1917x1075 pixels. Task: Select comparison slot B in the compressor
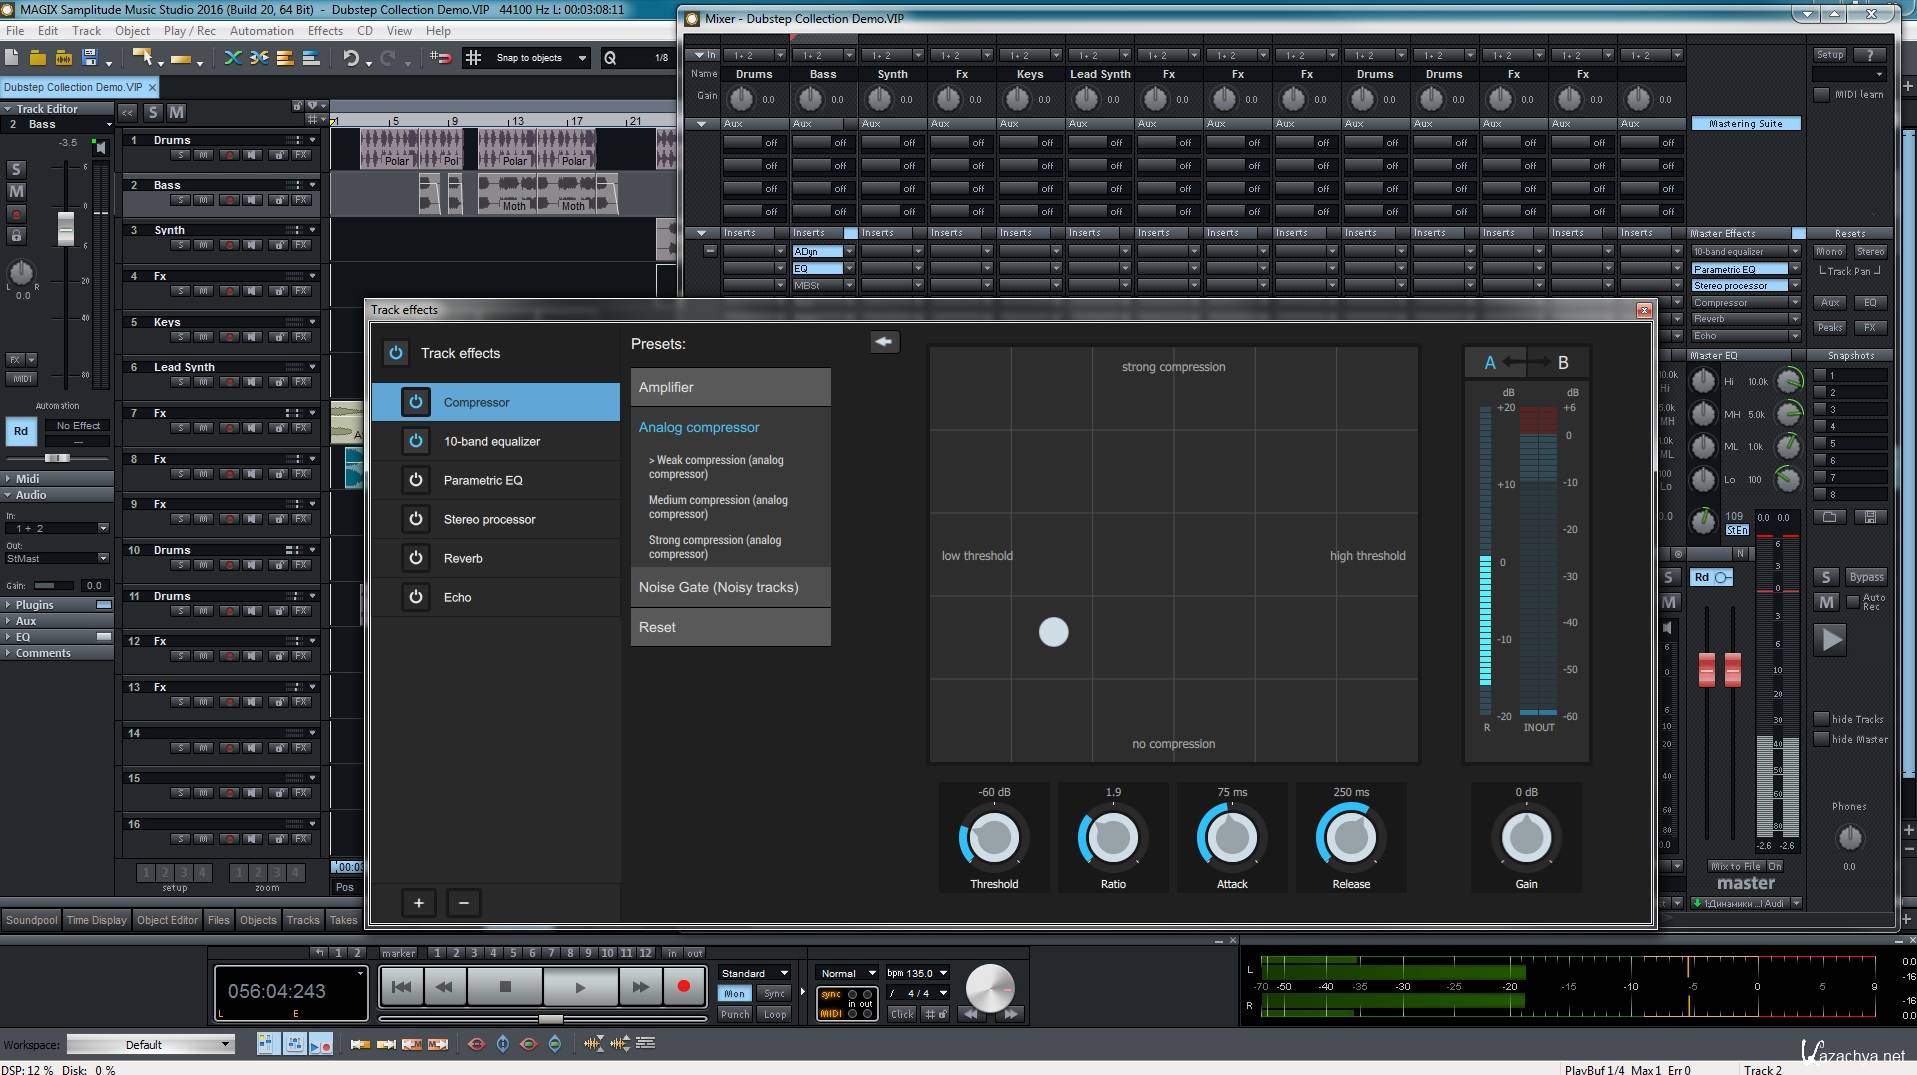click(1563, 363)
